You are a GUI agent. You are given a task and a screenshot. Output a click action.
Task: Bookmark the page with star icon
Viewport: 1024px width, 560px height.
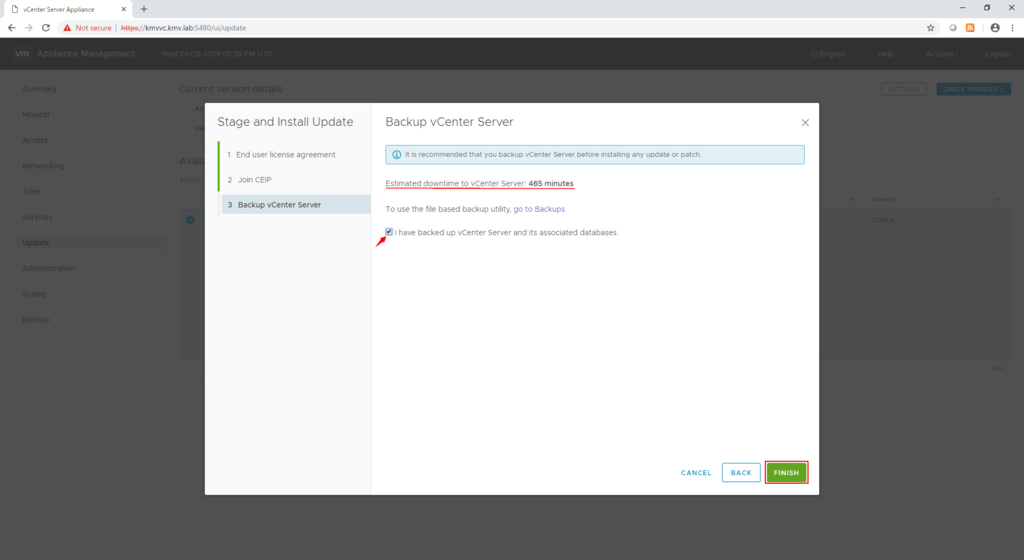pos(931,28)
